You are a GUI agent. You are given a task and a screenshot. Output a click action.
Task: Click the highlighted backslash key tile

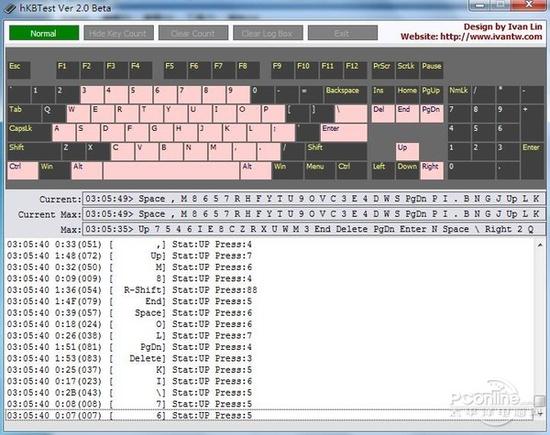pos(351,113)
